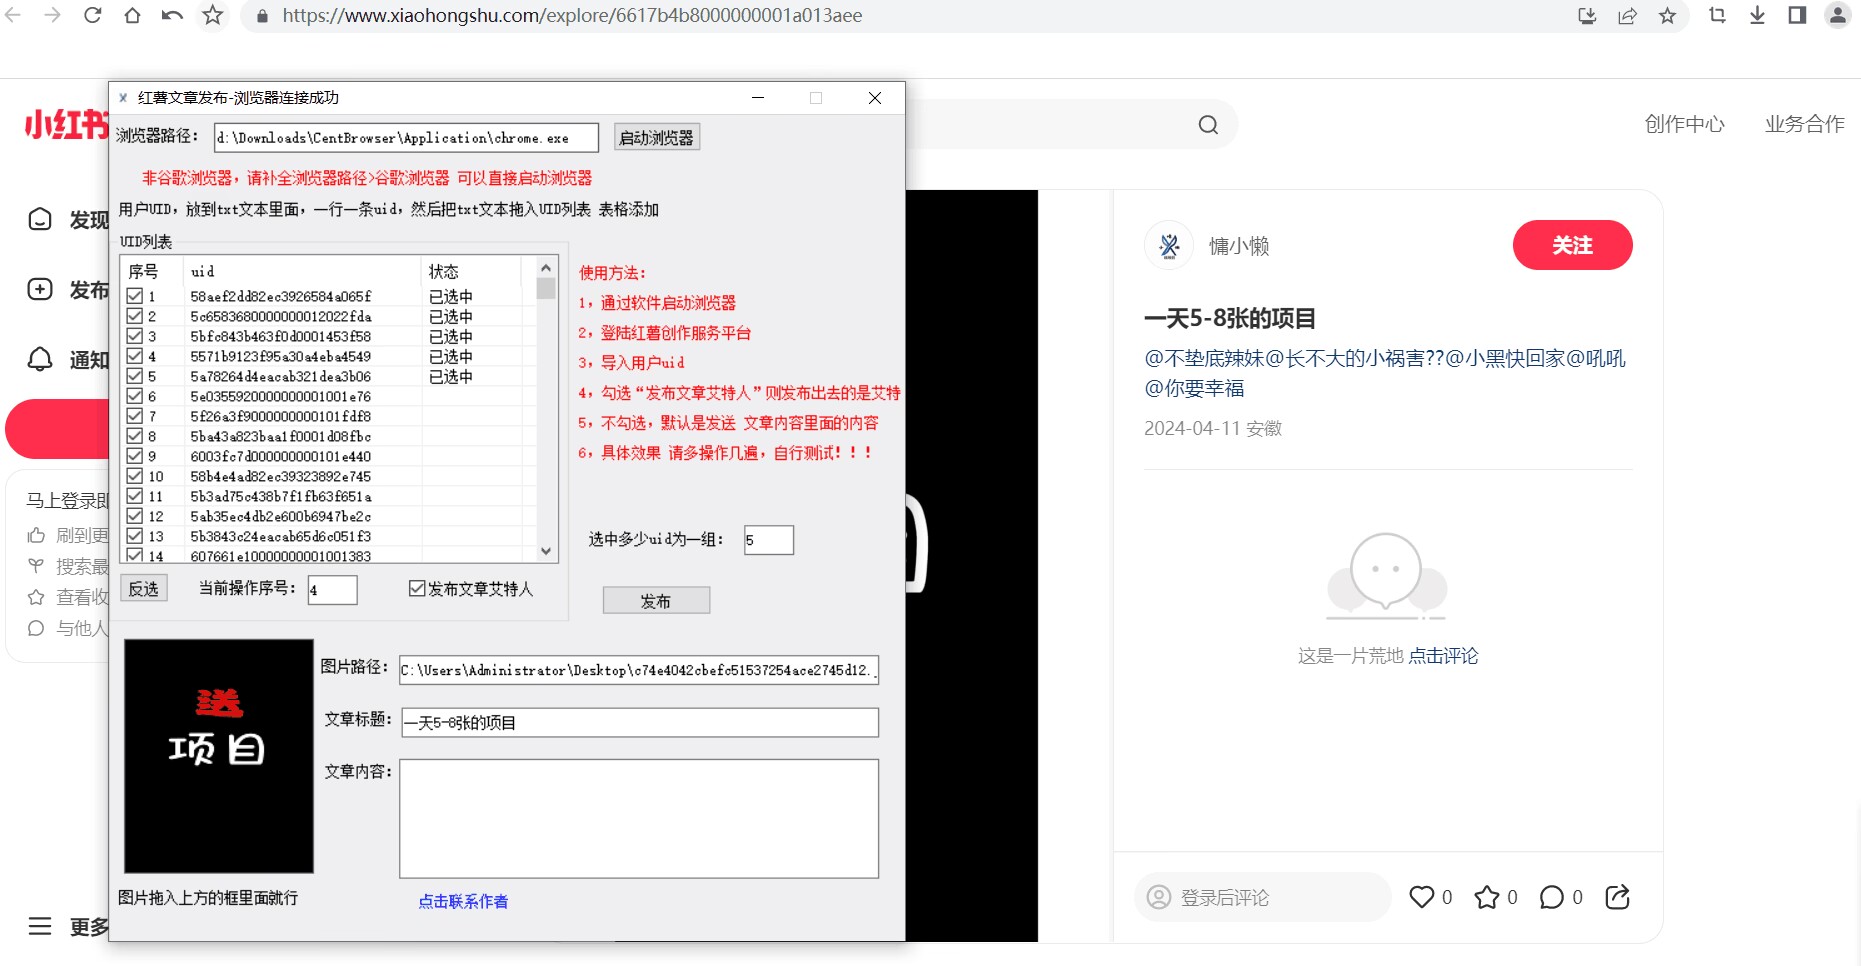Image resolution: width=1861 pixels, height=966 pixels.
Task: Expand the browser download icon menu
Action: (x=1756, y=16)
